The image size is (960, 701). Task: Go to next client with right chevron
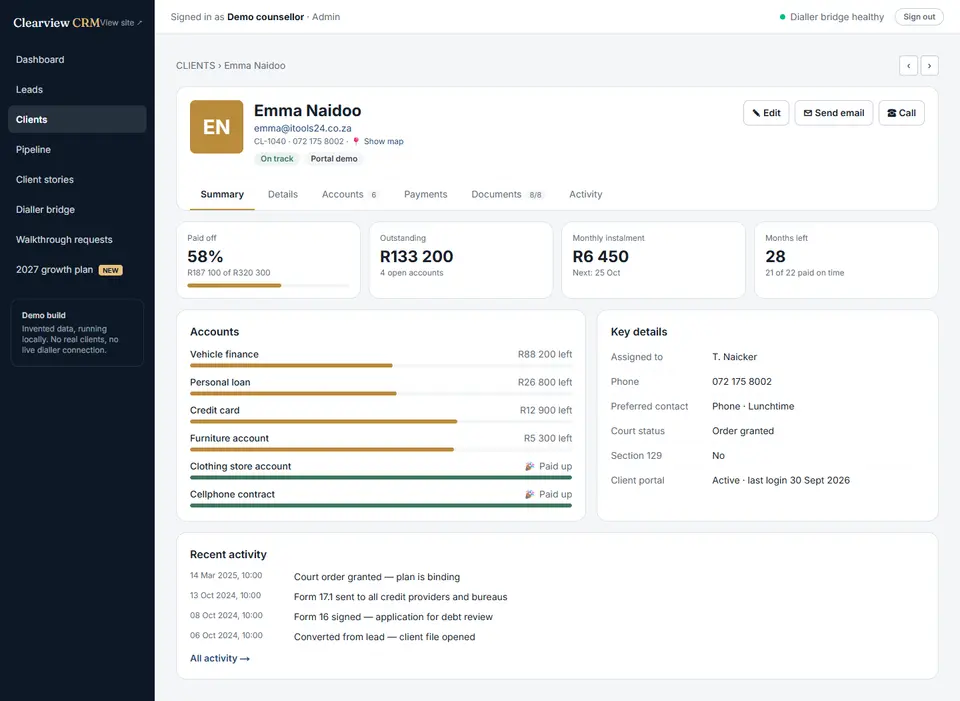point(929,66)
